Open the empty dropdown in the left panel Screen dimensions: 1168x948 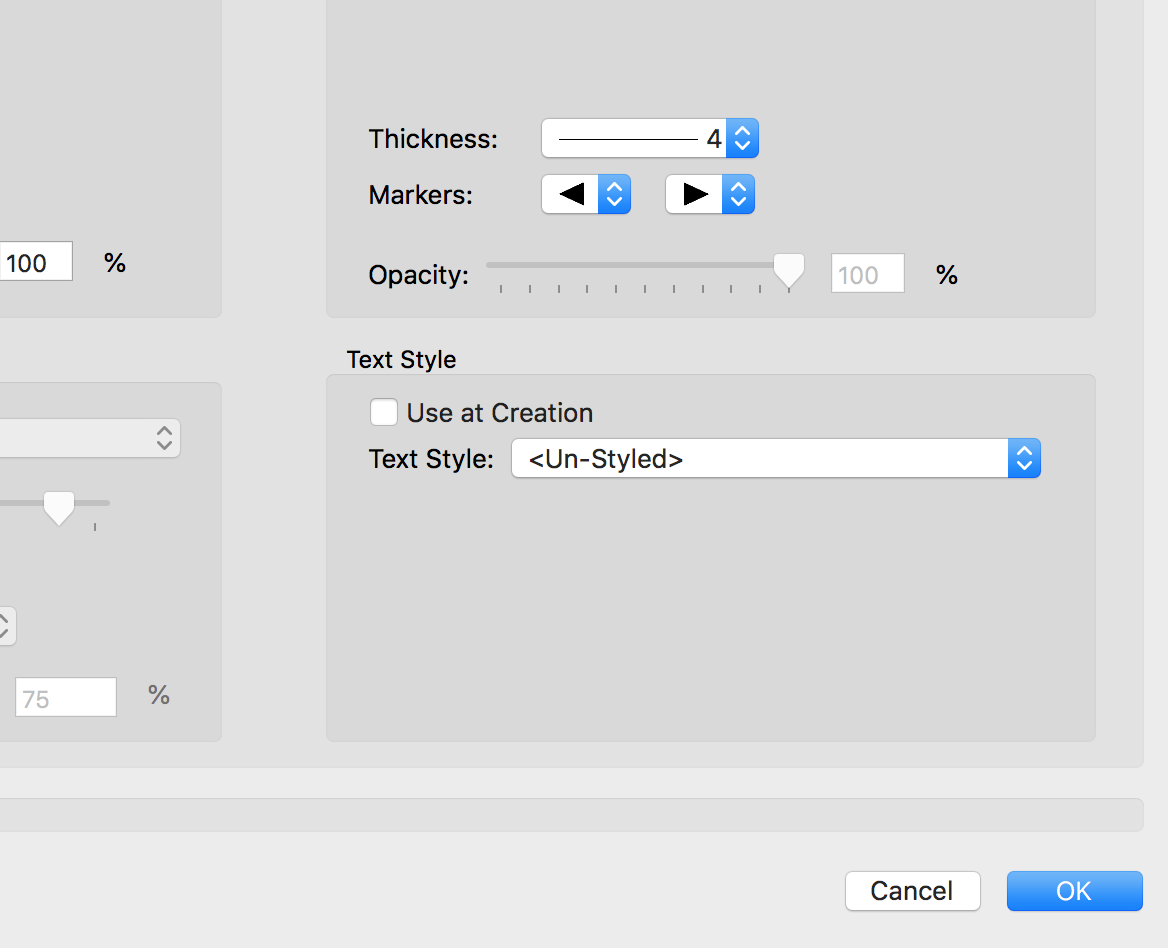pyautogui.click(x=80, y=438)
